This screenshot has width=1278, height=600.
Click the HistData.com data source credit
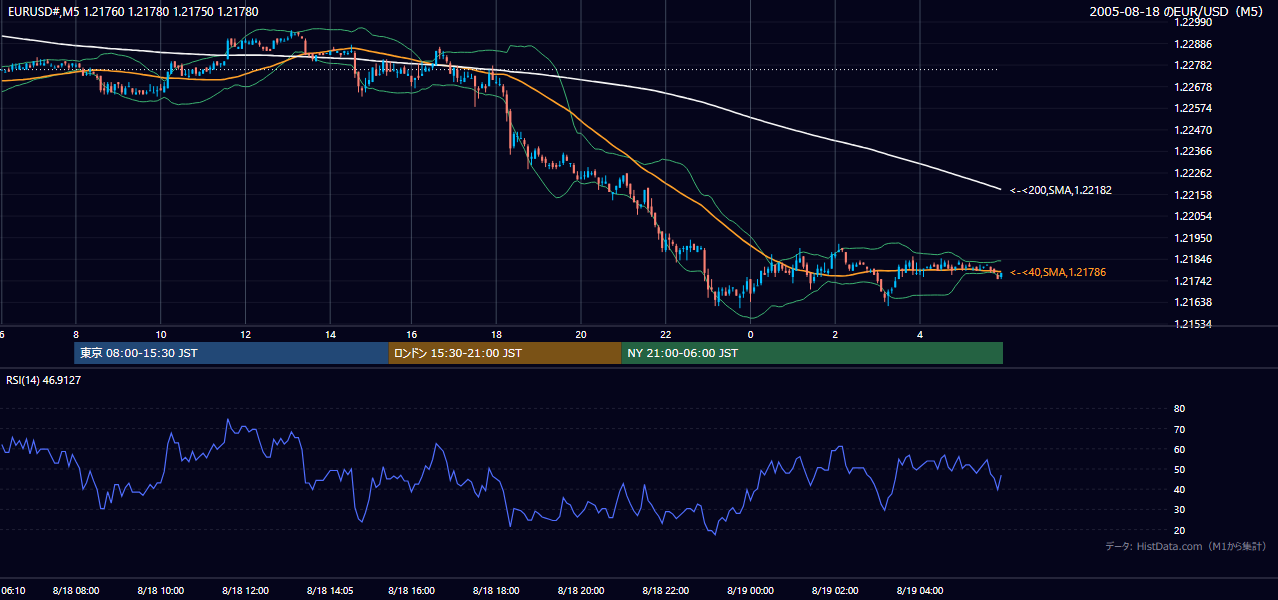coord(1185,546)
